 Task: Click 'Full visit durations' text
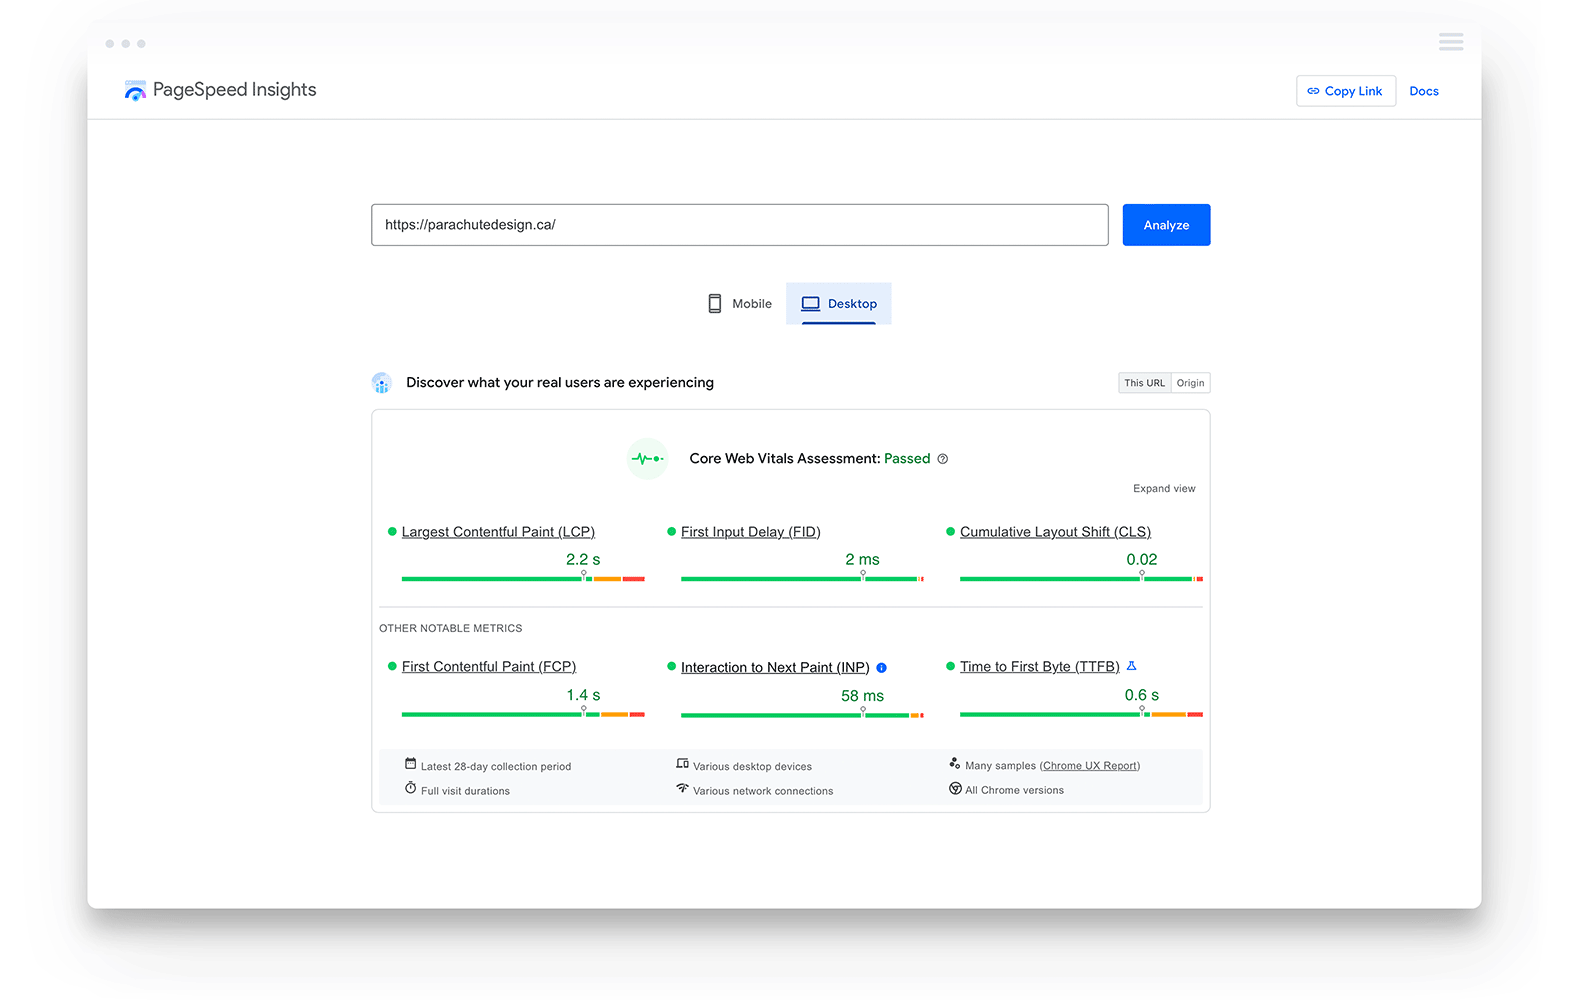(x=465, y=791)
